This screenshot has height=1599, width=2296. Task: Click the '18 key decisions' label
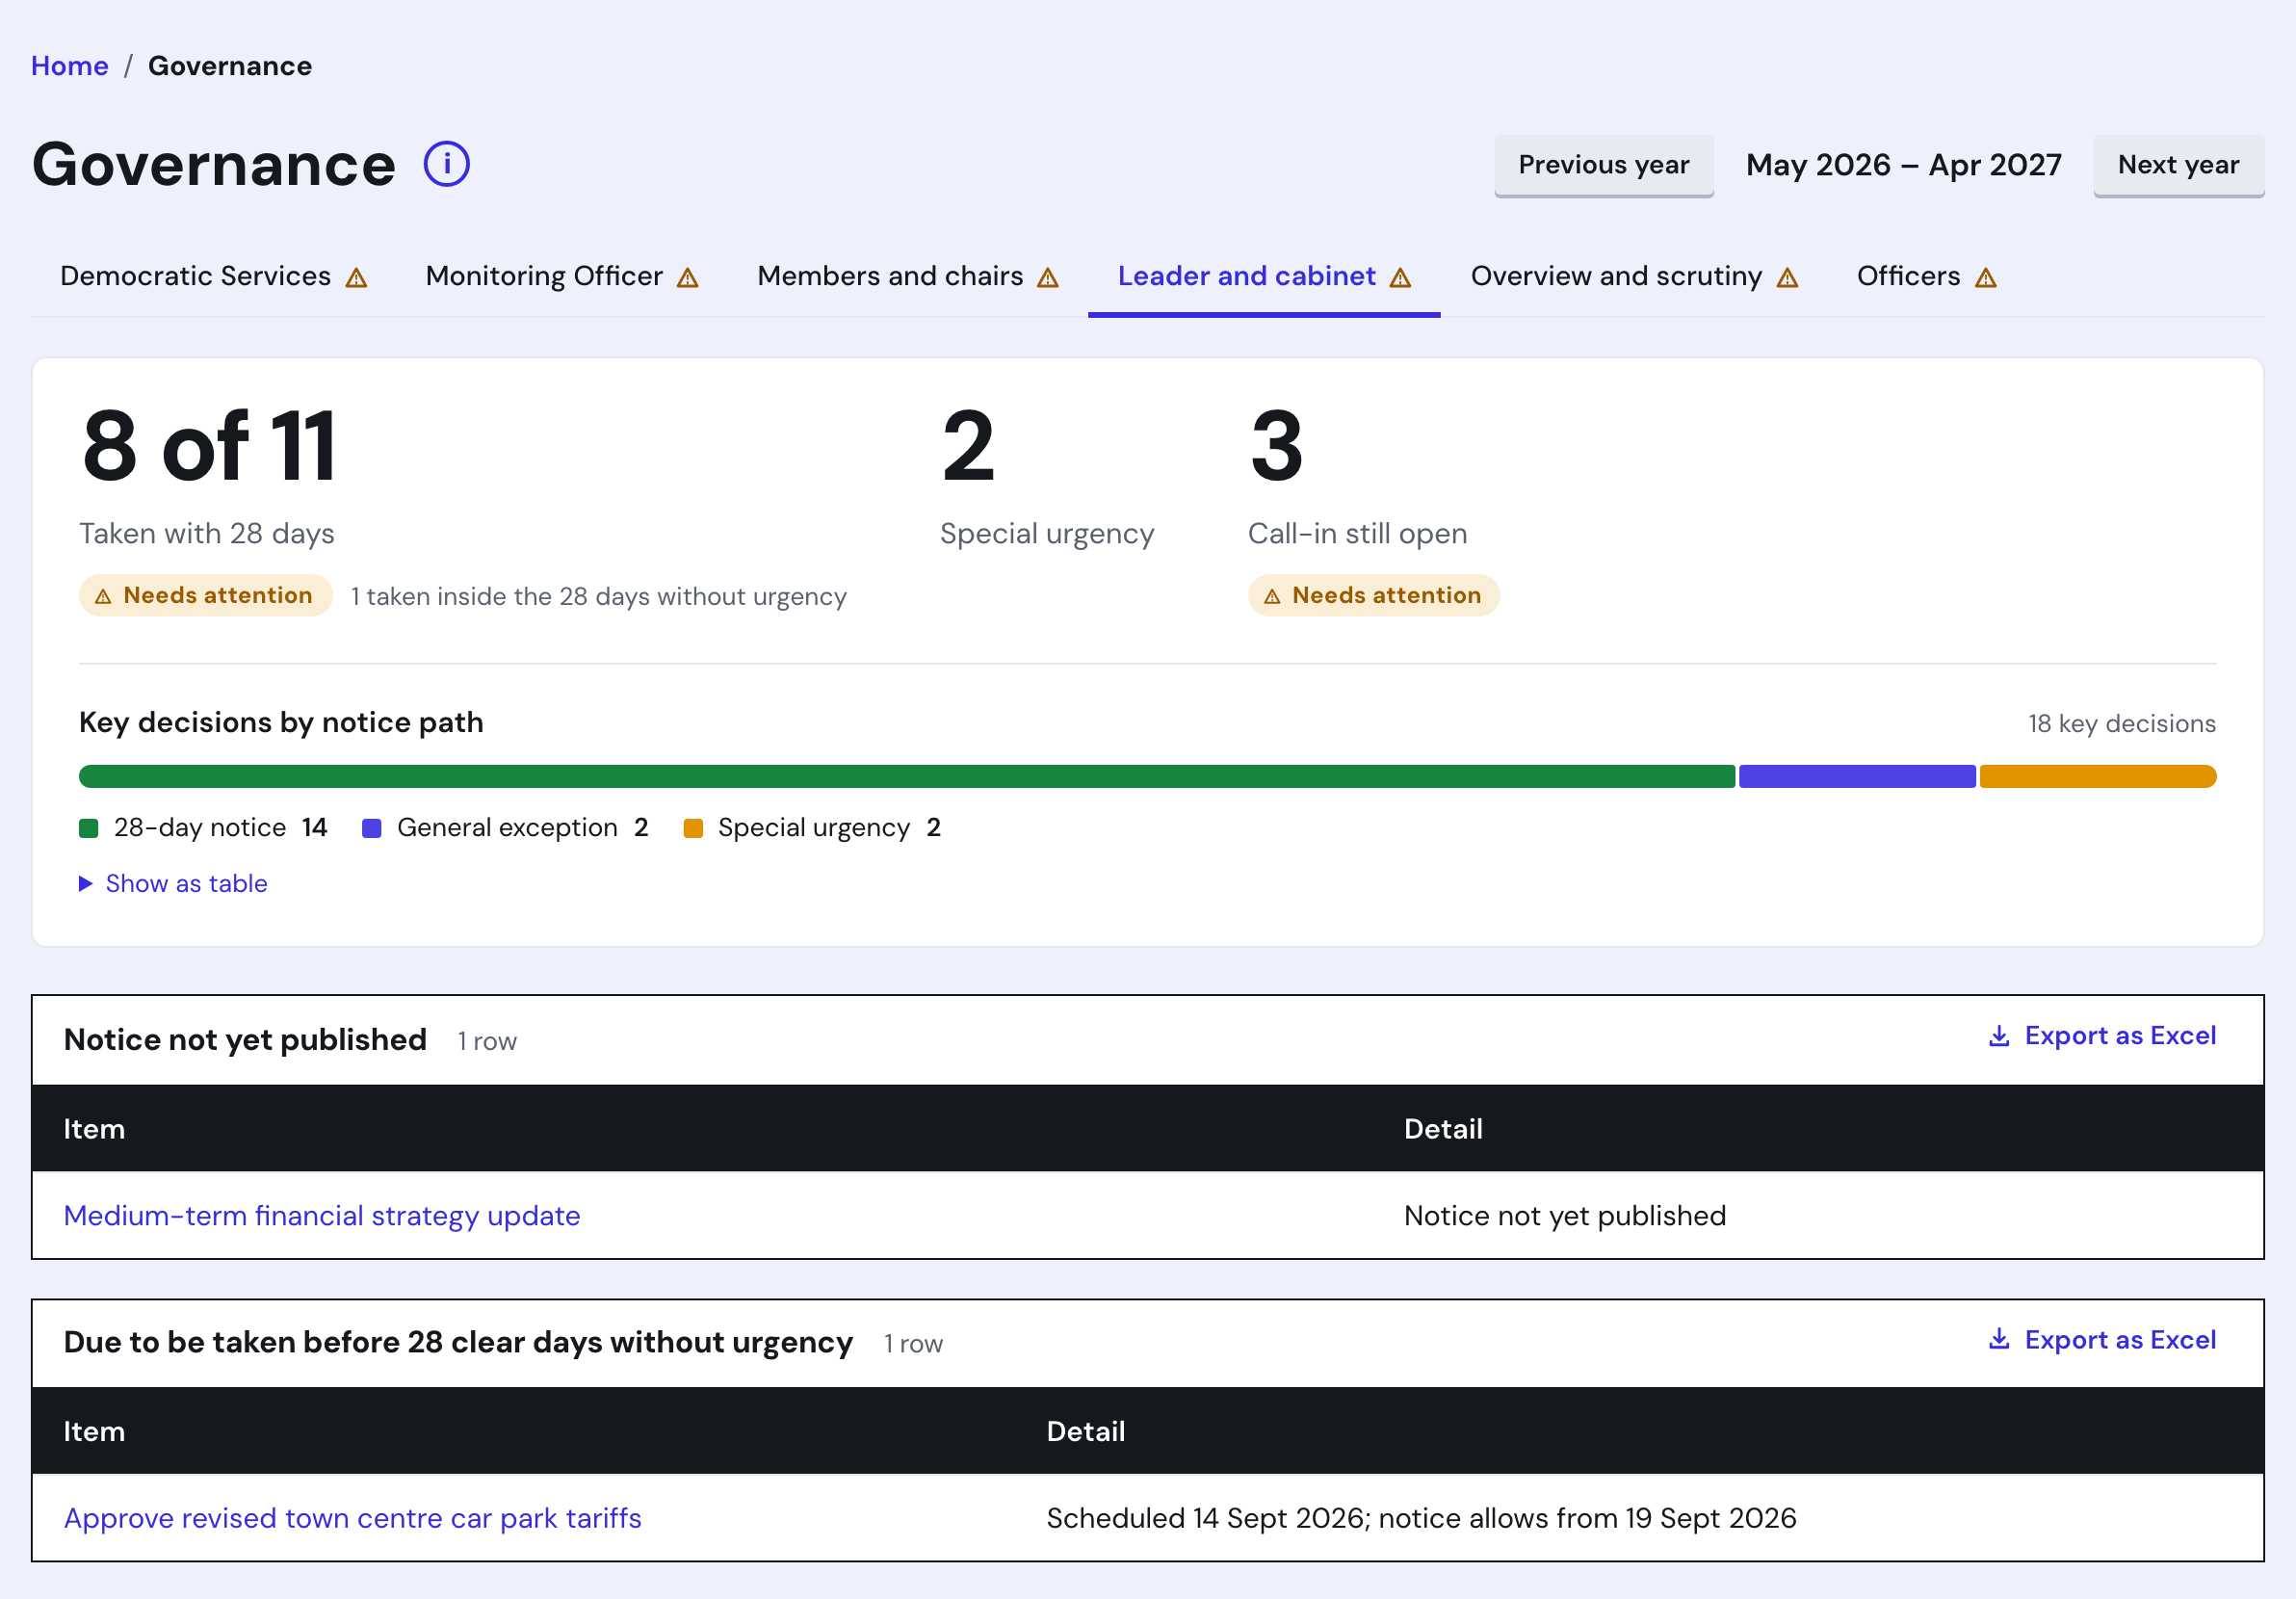2122,724
